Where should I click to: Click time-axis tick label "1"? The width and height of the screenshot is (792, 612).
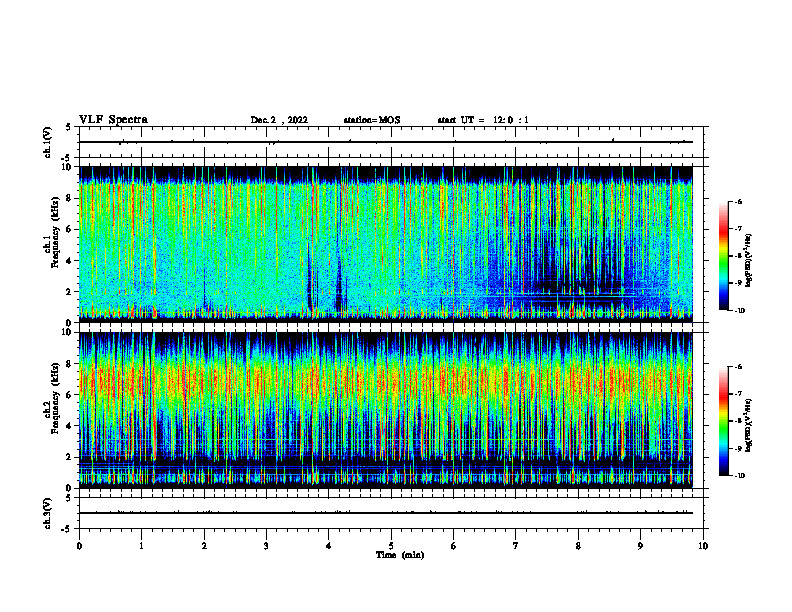pos(141,546)
